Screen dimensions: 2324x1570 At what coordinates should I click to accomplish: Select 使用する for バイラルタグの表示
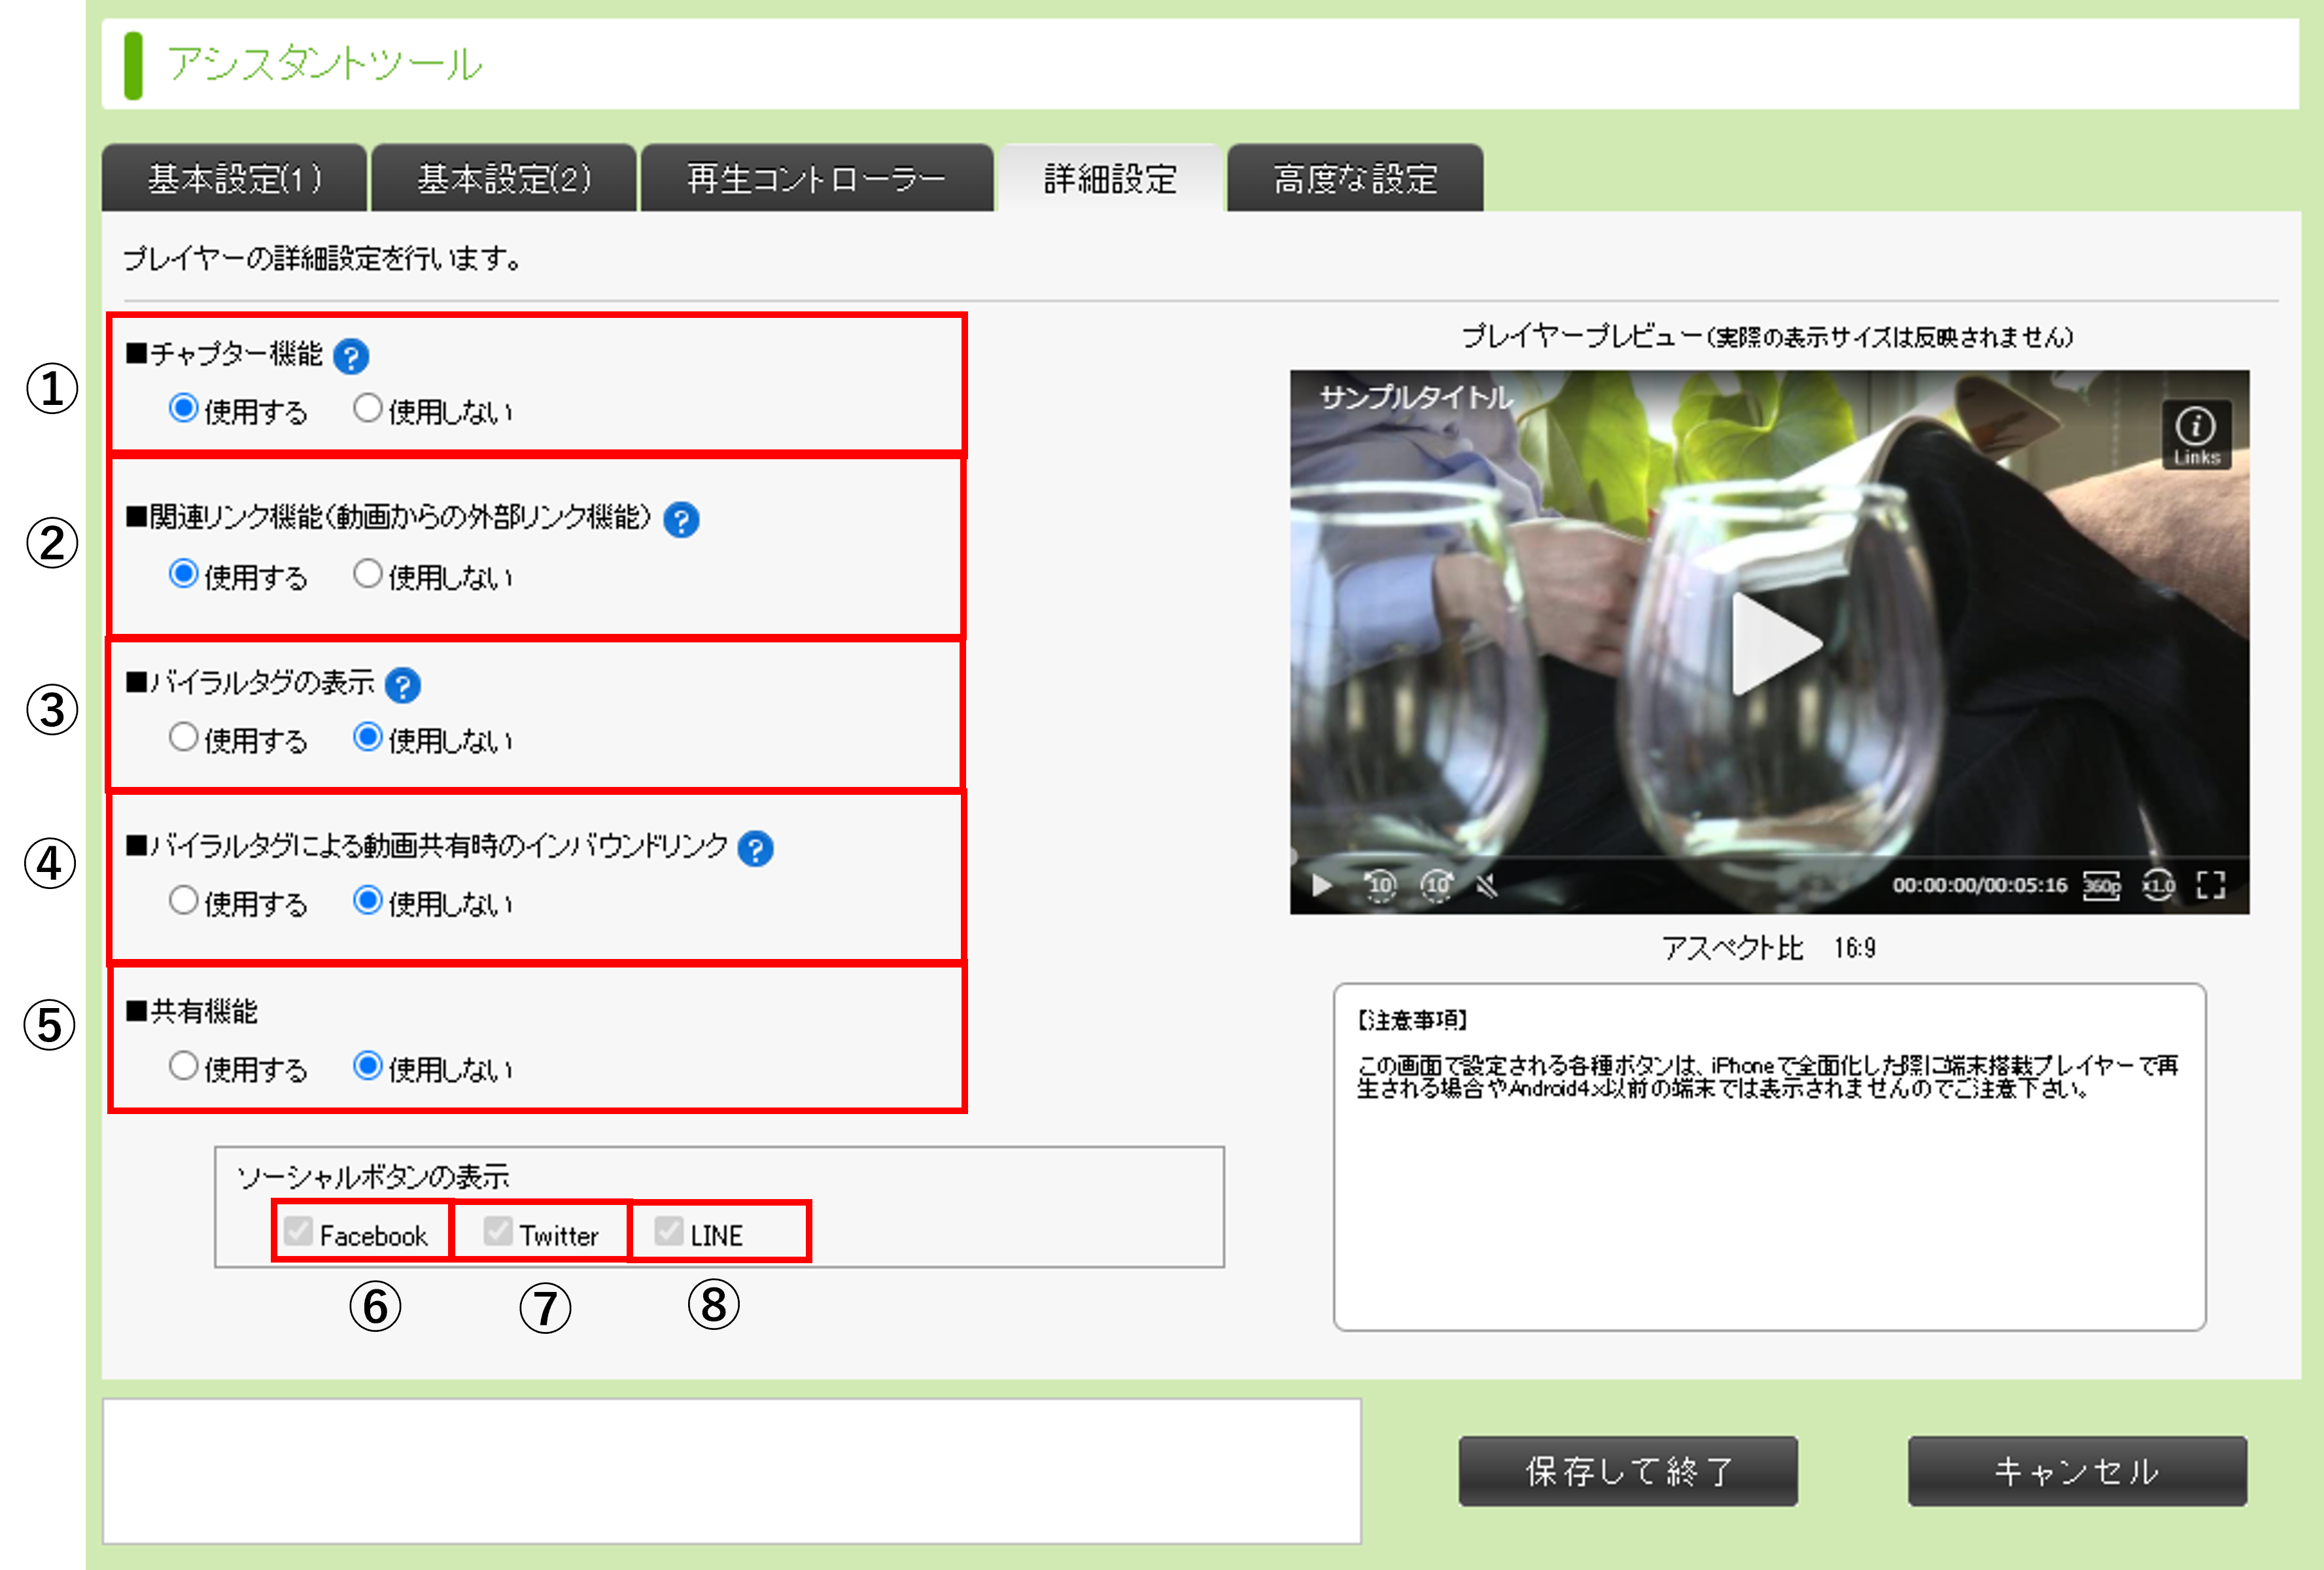tap(183, 737)
